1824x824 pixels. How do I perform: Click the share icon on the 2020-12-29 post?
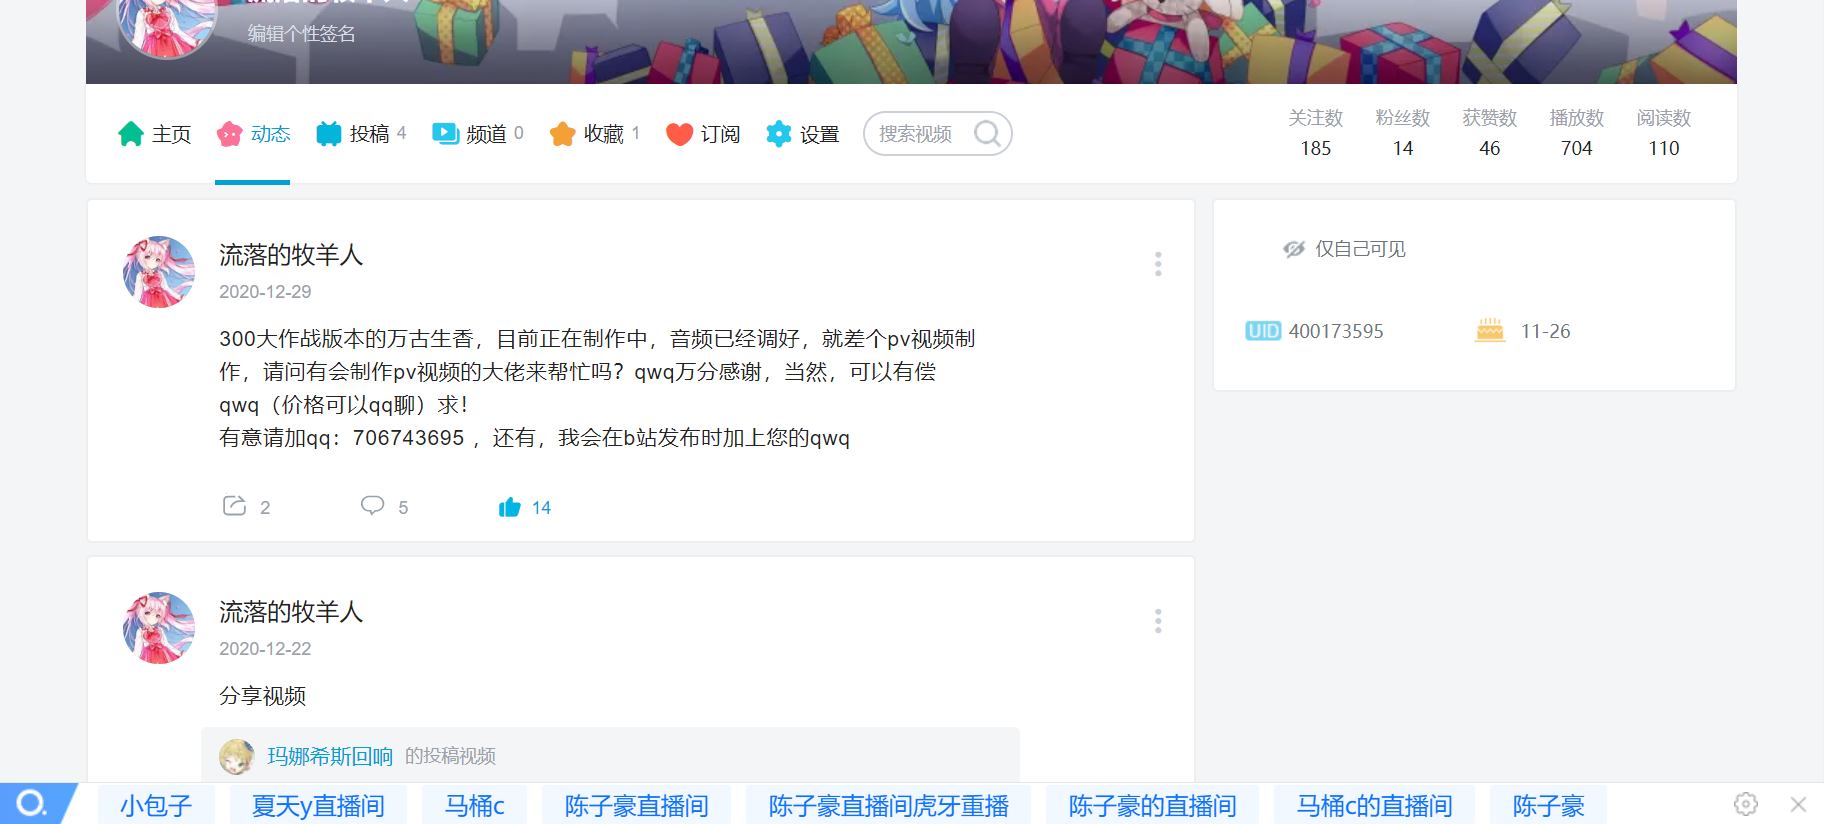[x=234, y=506]
